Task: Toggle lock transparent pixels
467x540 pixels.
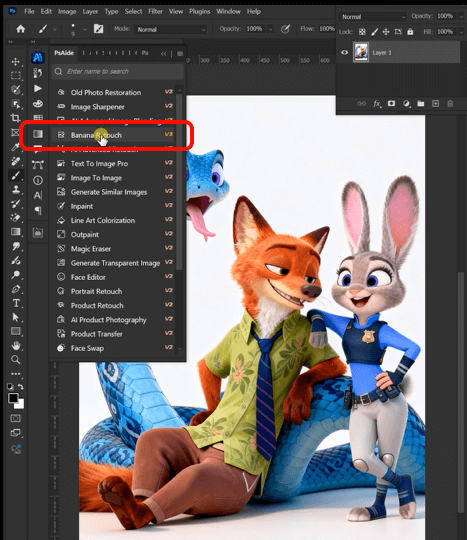Action: pos(362,32)
